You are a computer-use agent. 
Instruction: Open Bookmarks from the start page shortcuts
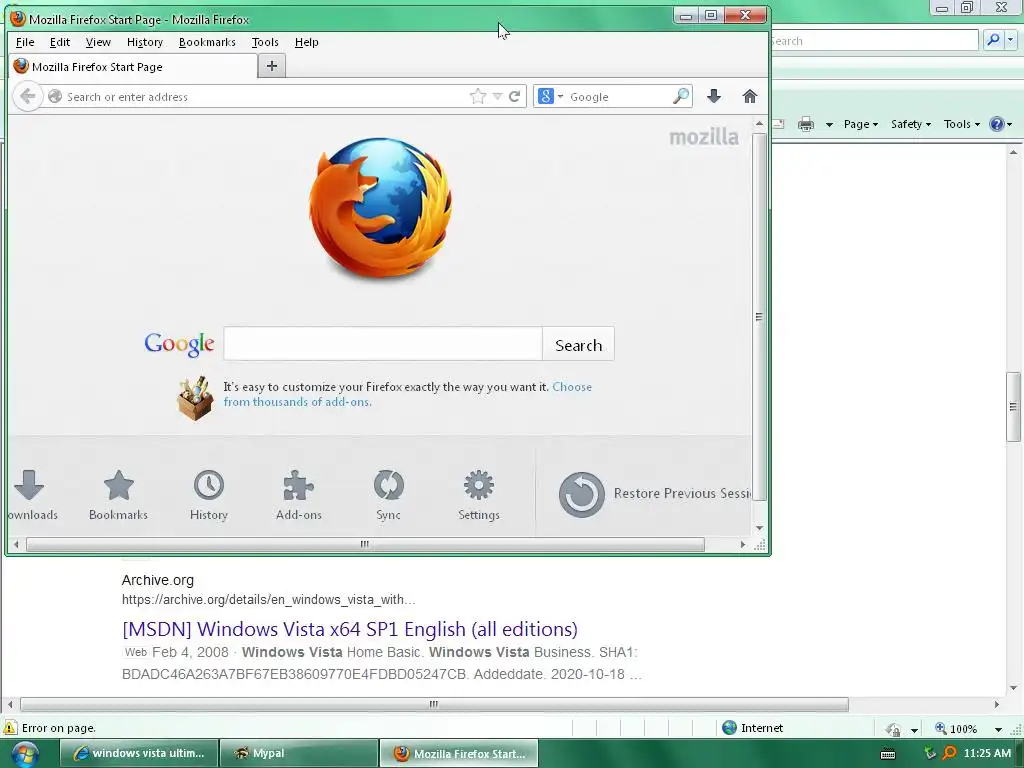point(118,496)
